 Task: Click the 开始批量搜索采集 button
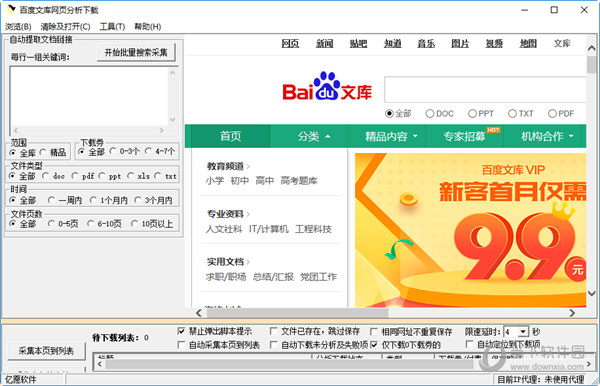pos(136,52)
